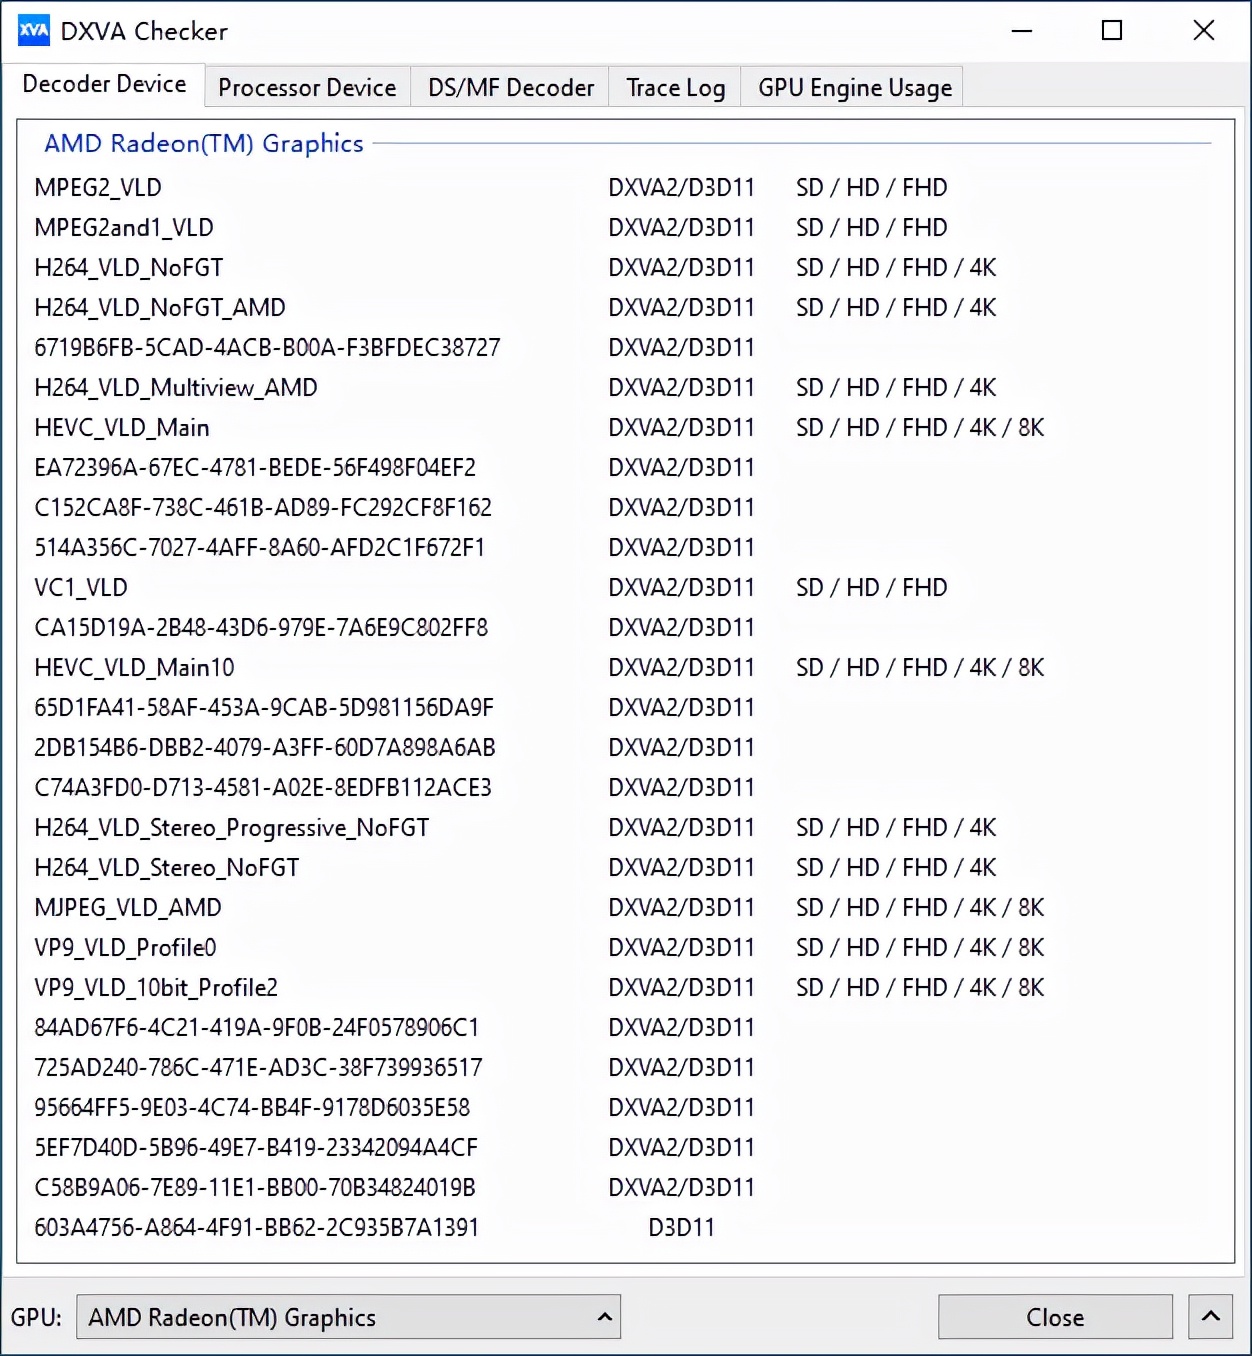
Task: Select the VP9_VLD_10bit_Profile2 row
Action: point(156,987)
